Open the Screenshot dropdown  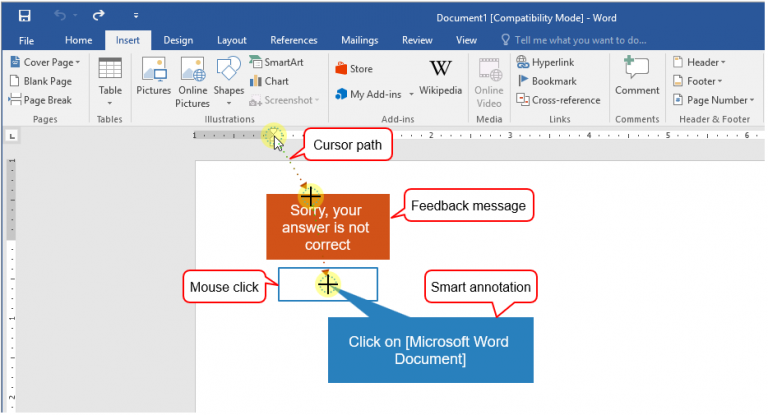(x=284, y=100)
